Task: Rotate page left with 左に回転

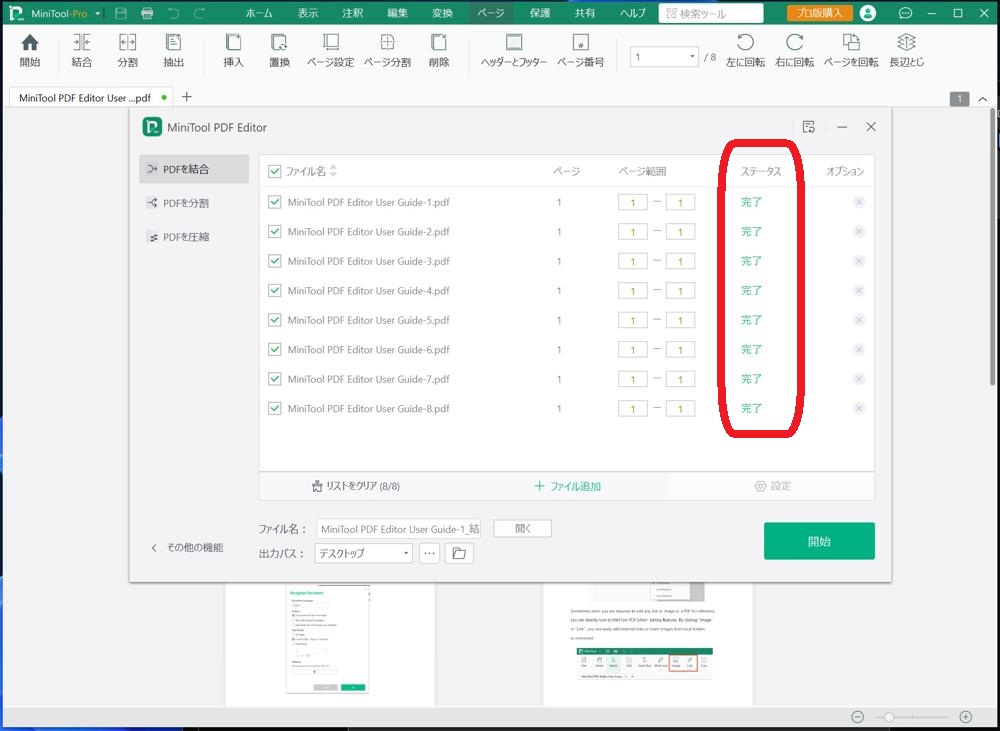Action: click(x=746, y=50)
